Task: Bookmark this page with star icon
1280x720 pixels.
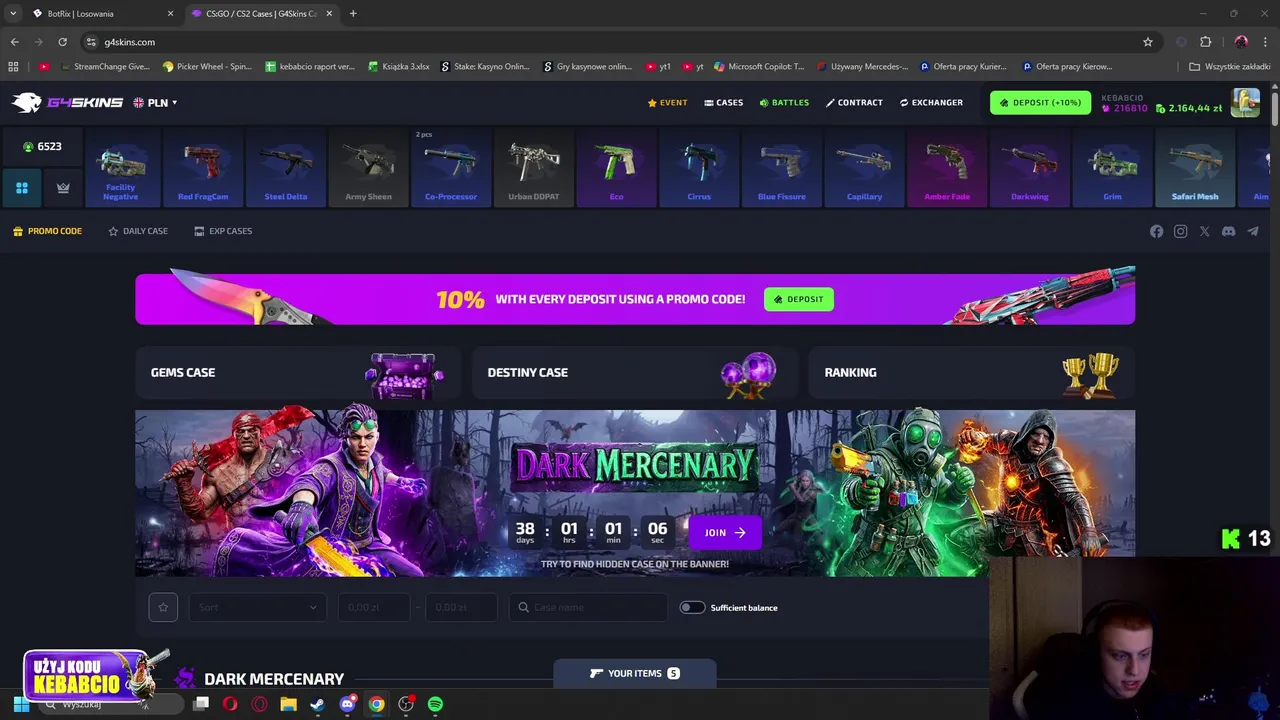Action: click(1148, 42)
